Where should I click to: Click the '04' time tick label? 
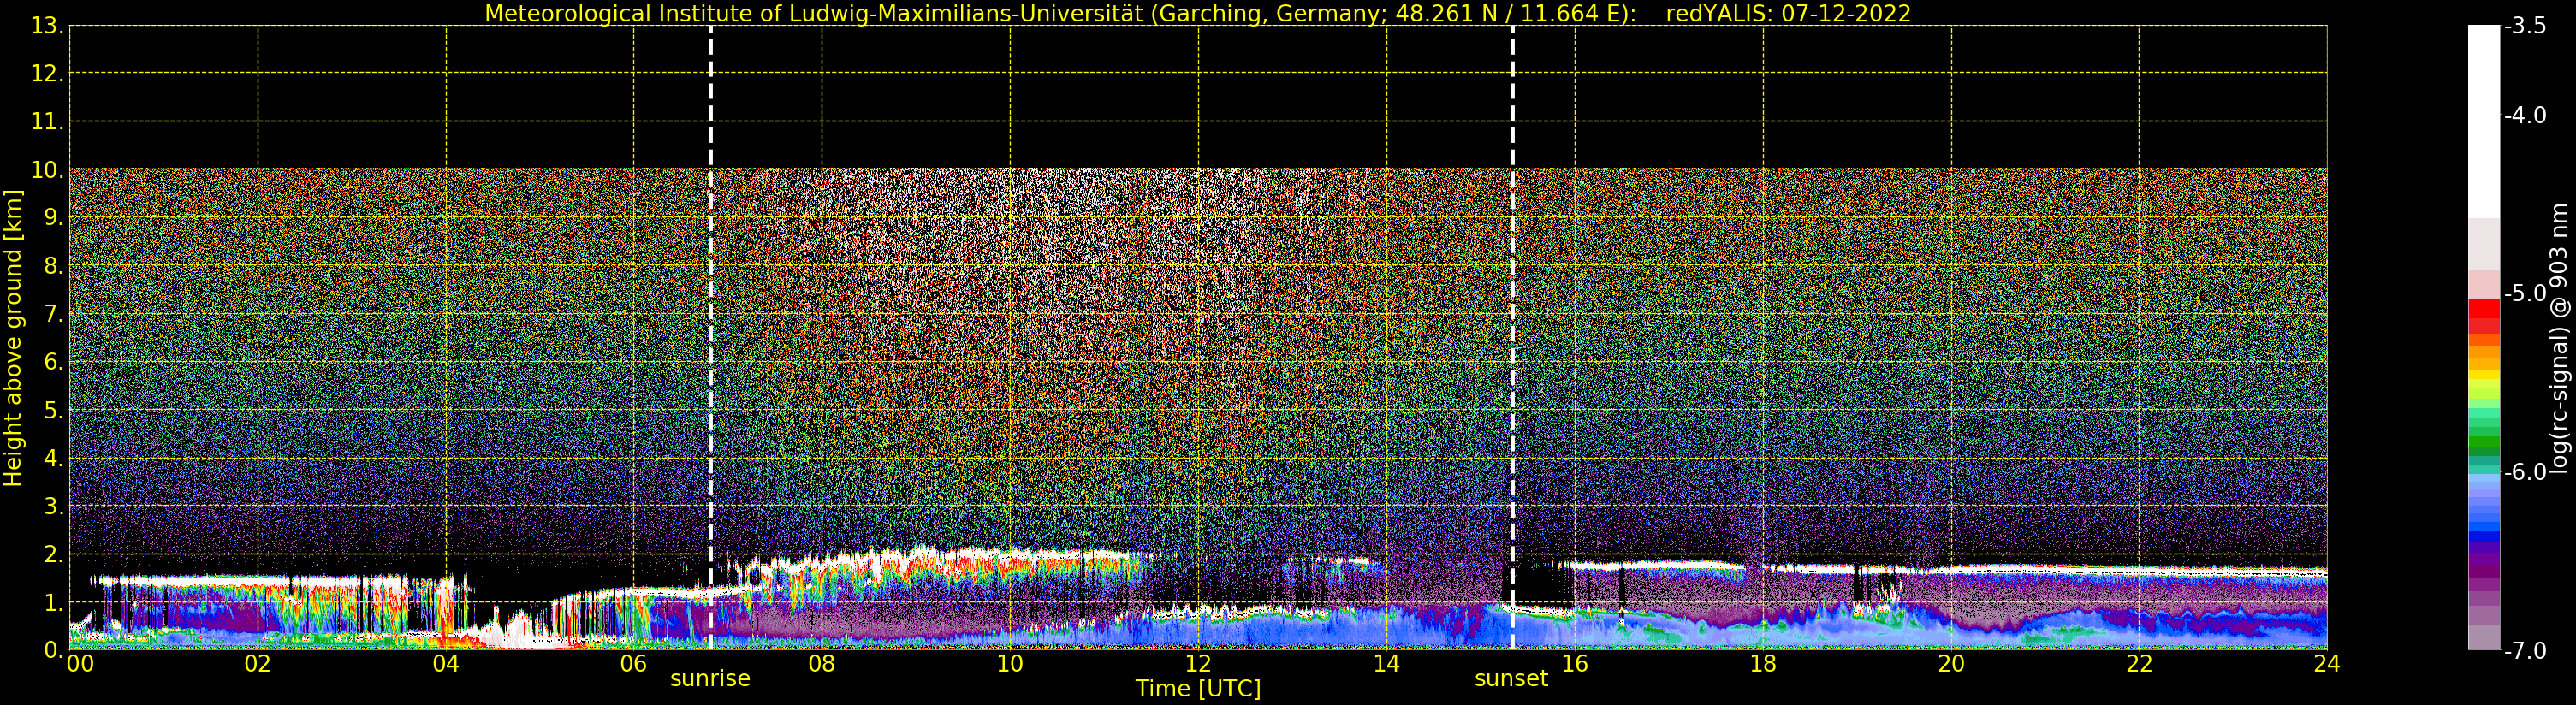pyautogui.click(x=446, y=664)
